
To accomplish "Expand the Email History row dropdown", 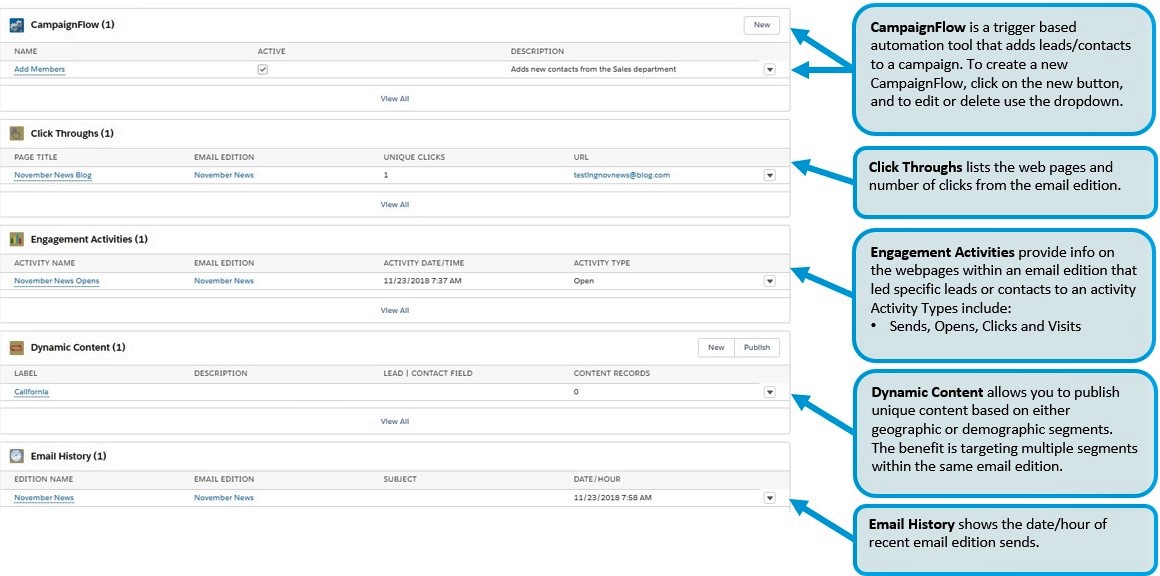I will click(x=769, y=498).
